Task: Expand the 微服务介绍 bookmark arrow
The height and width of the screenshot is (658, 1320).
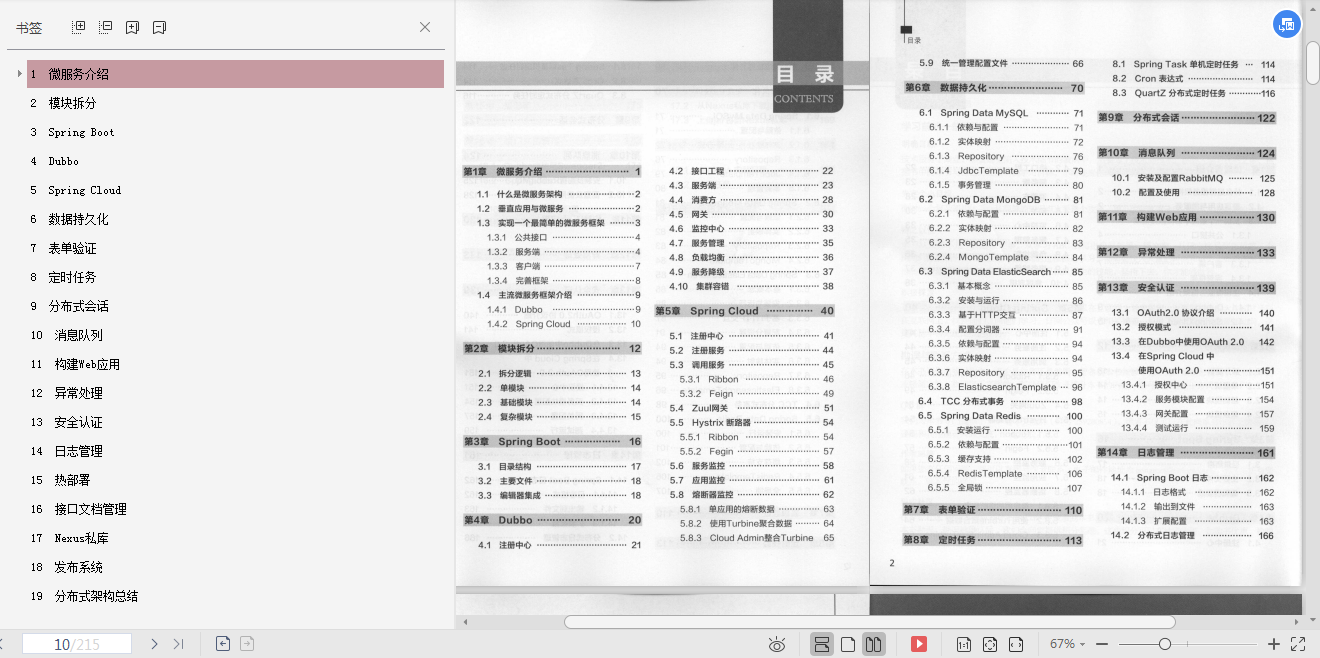Action: pyautogui.click(x=19, y=74)
